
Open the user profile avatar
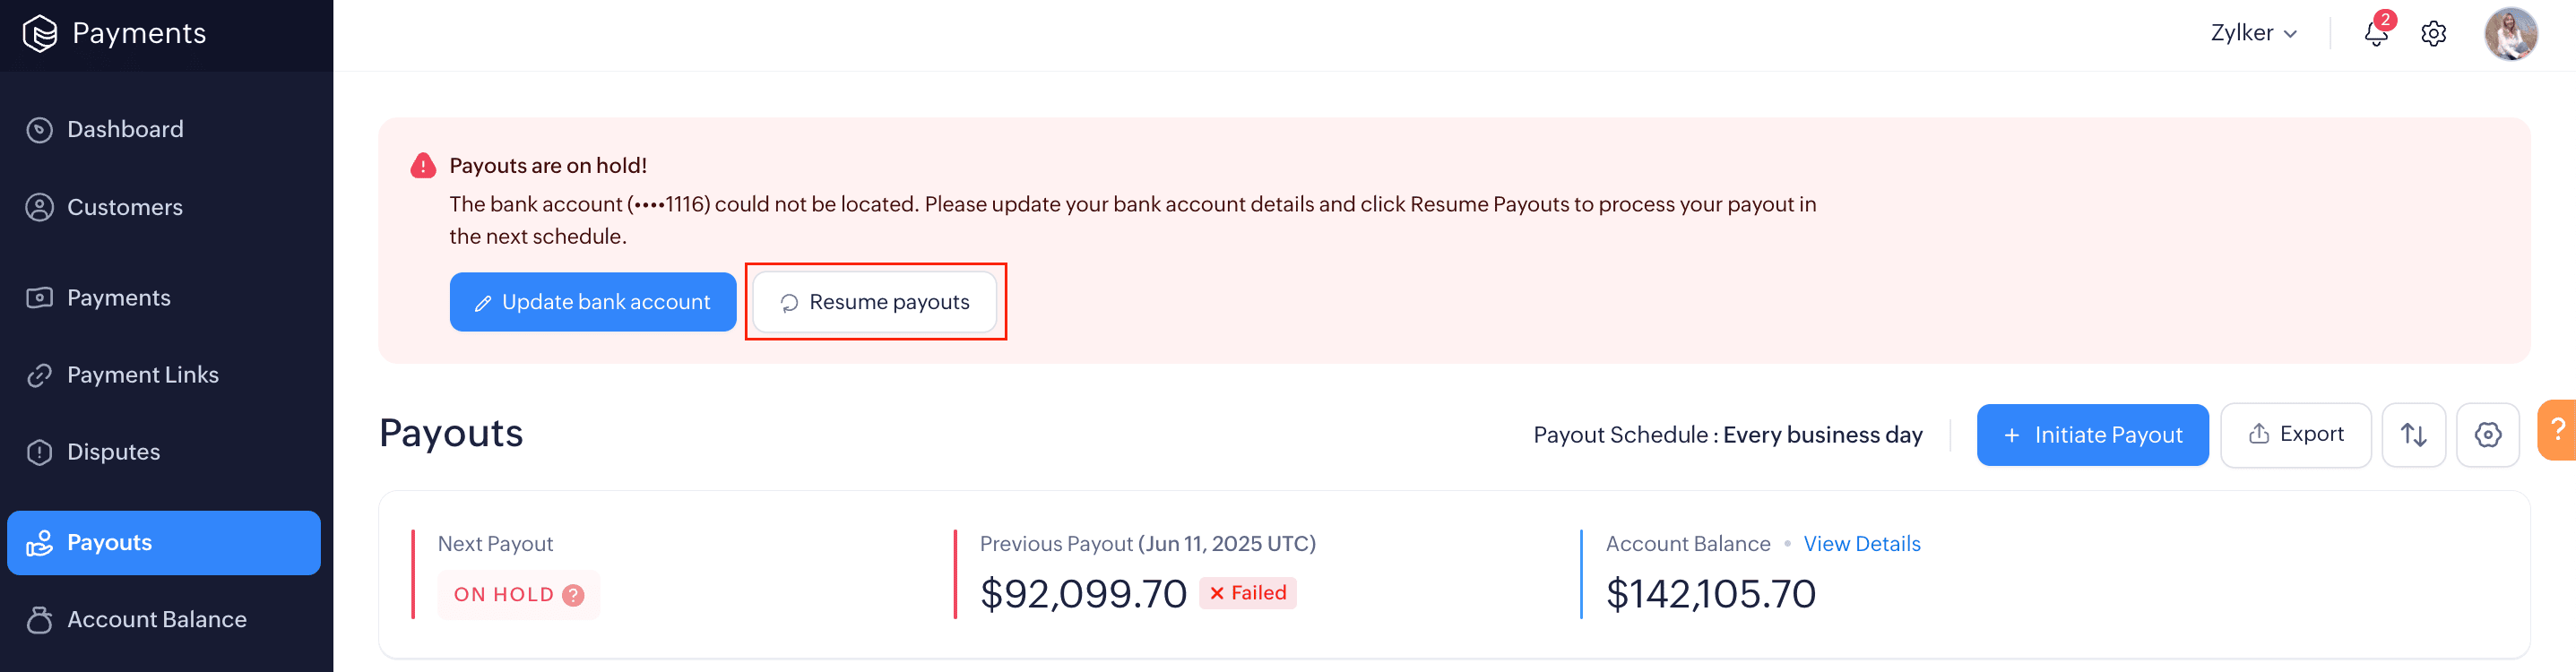[2510, 33]
